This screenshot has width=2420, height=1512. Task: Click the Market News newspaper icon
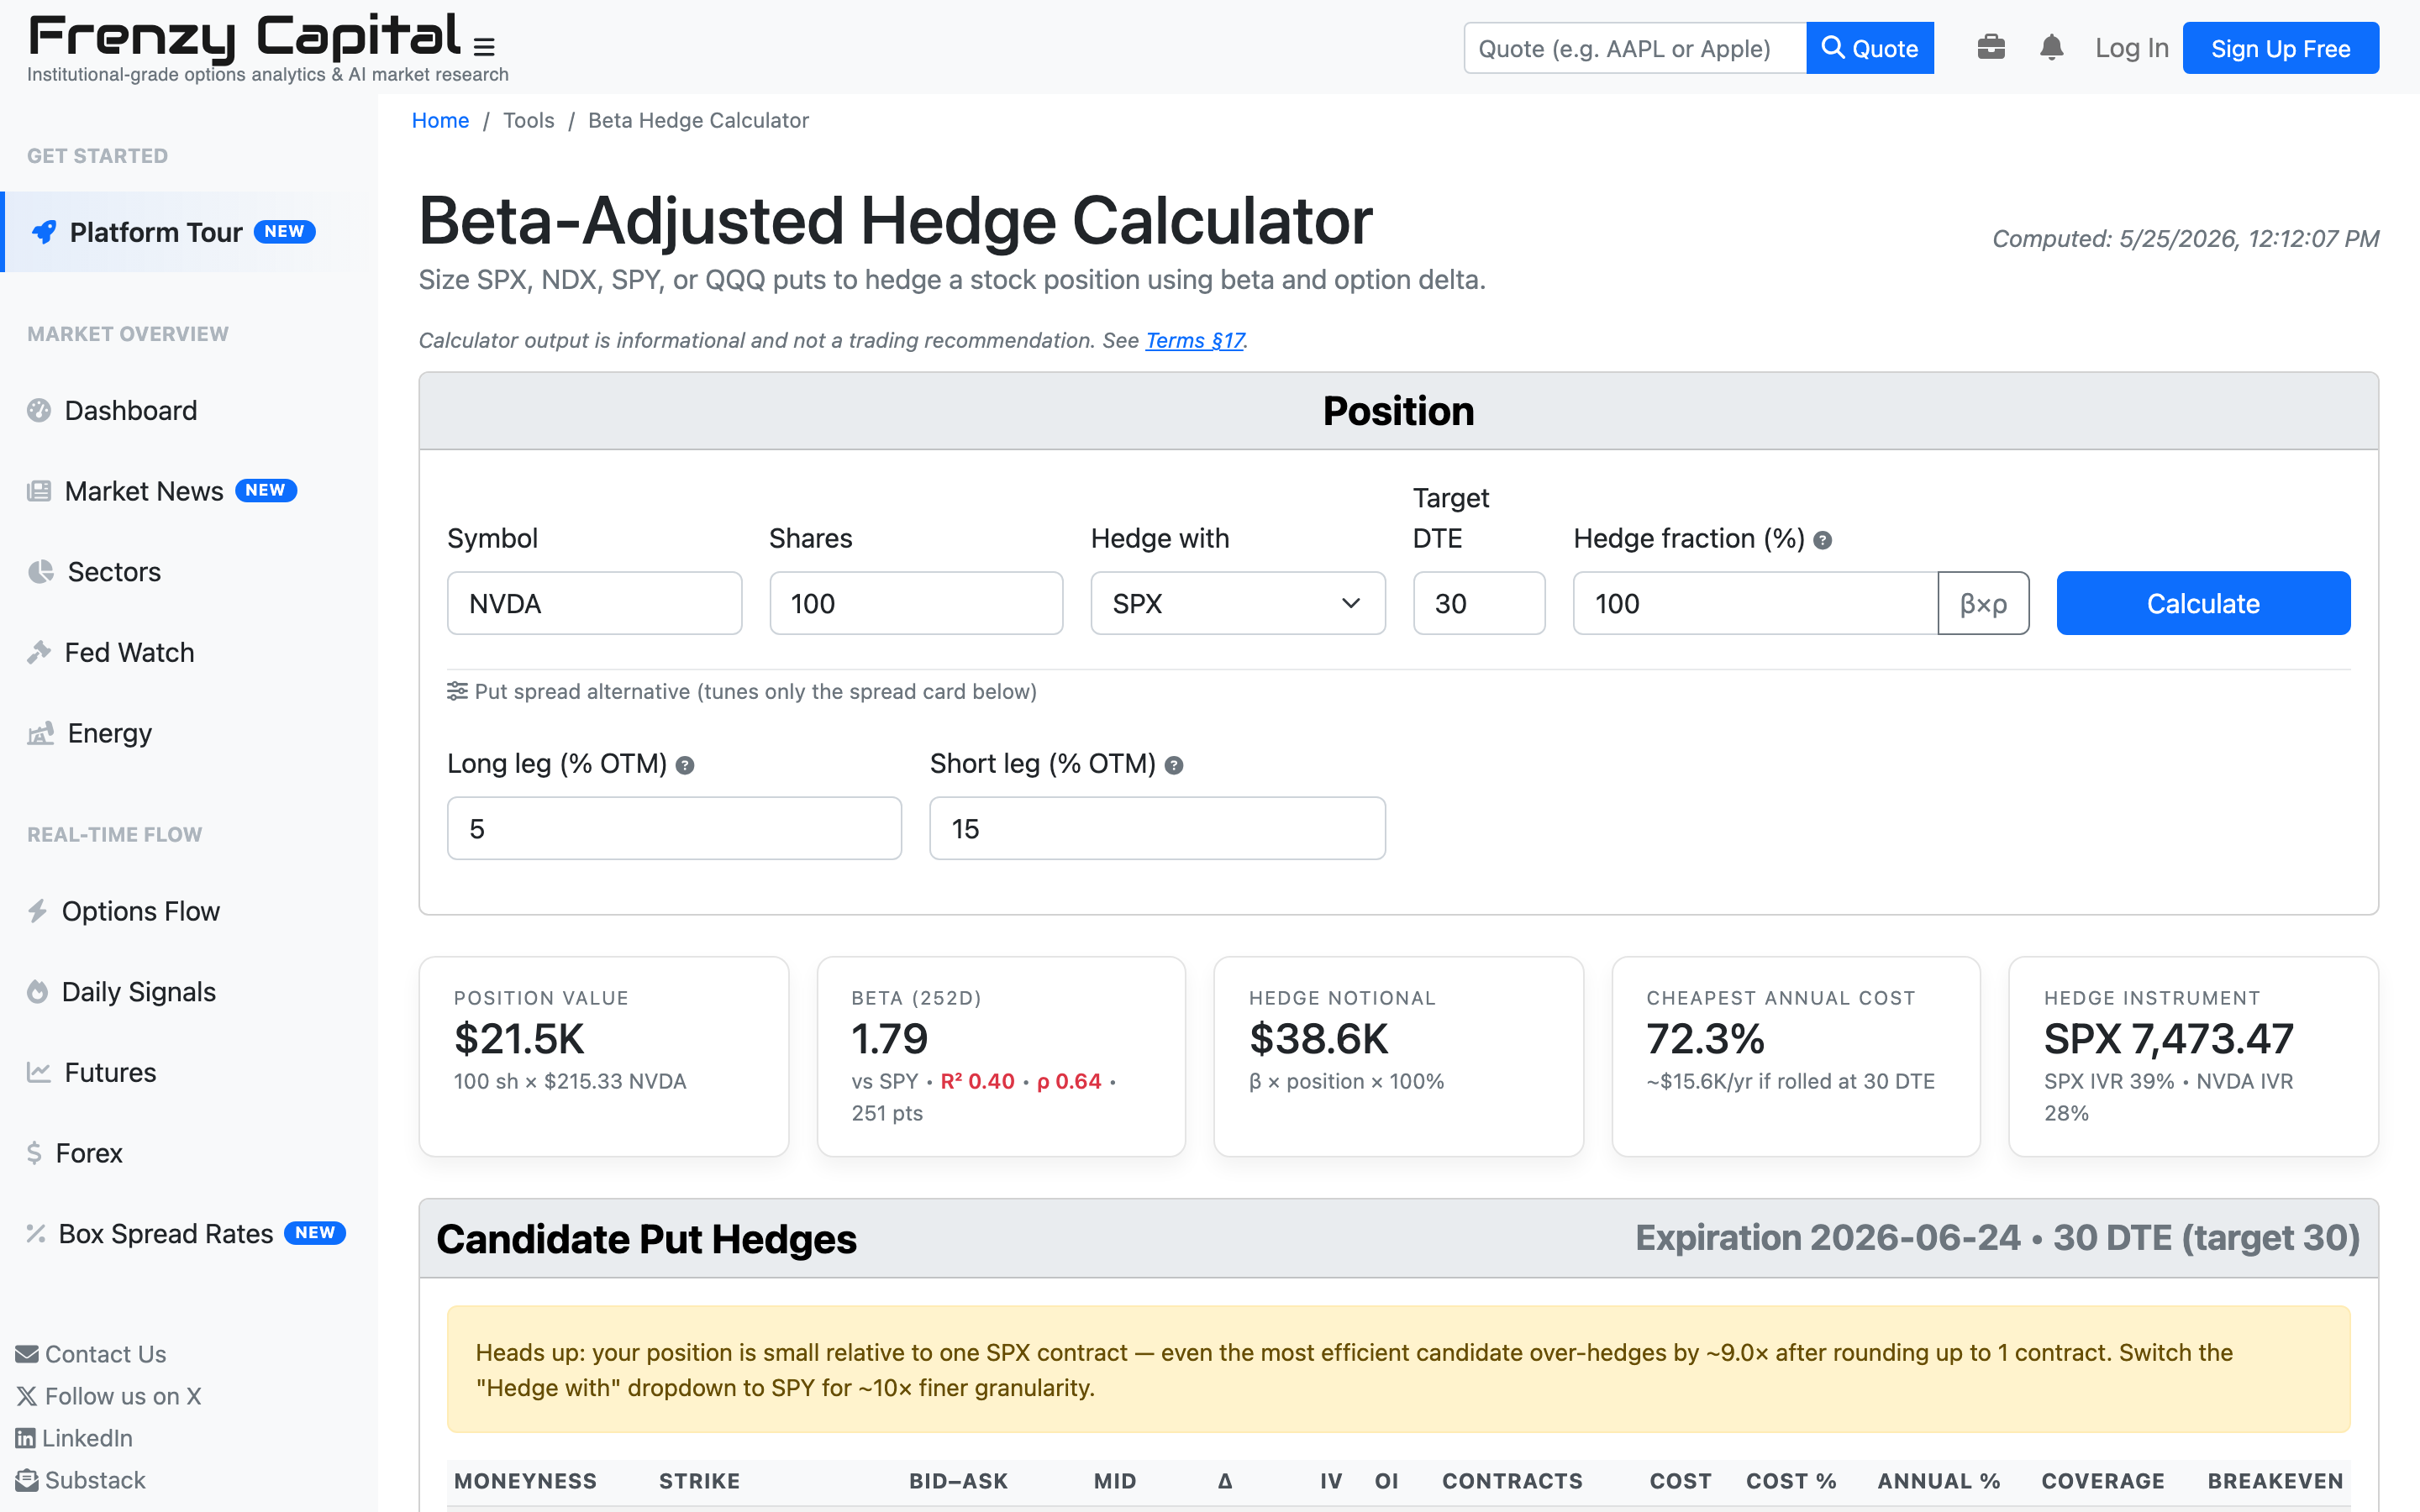pyautogui.click(x=39, y=491)
